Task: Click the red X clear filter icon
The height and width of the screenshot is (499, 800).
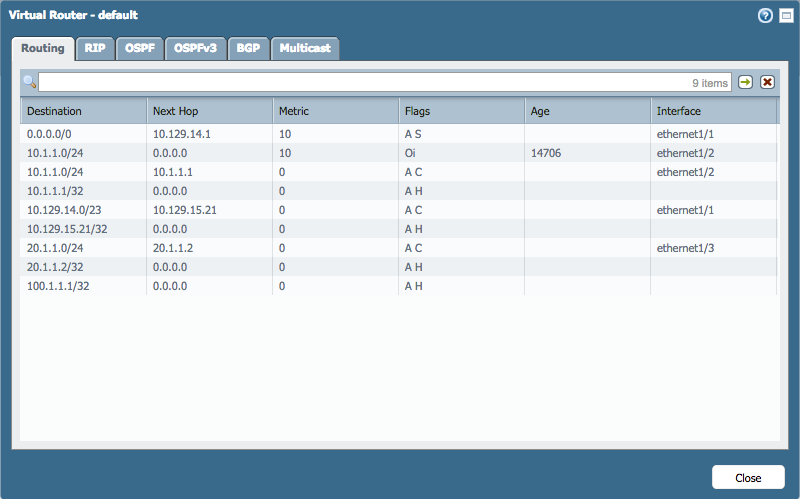Action: click(767, 82)
